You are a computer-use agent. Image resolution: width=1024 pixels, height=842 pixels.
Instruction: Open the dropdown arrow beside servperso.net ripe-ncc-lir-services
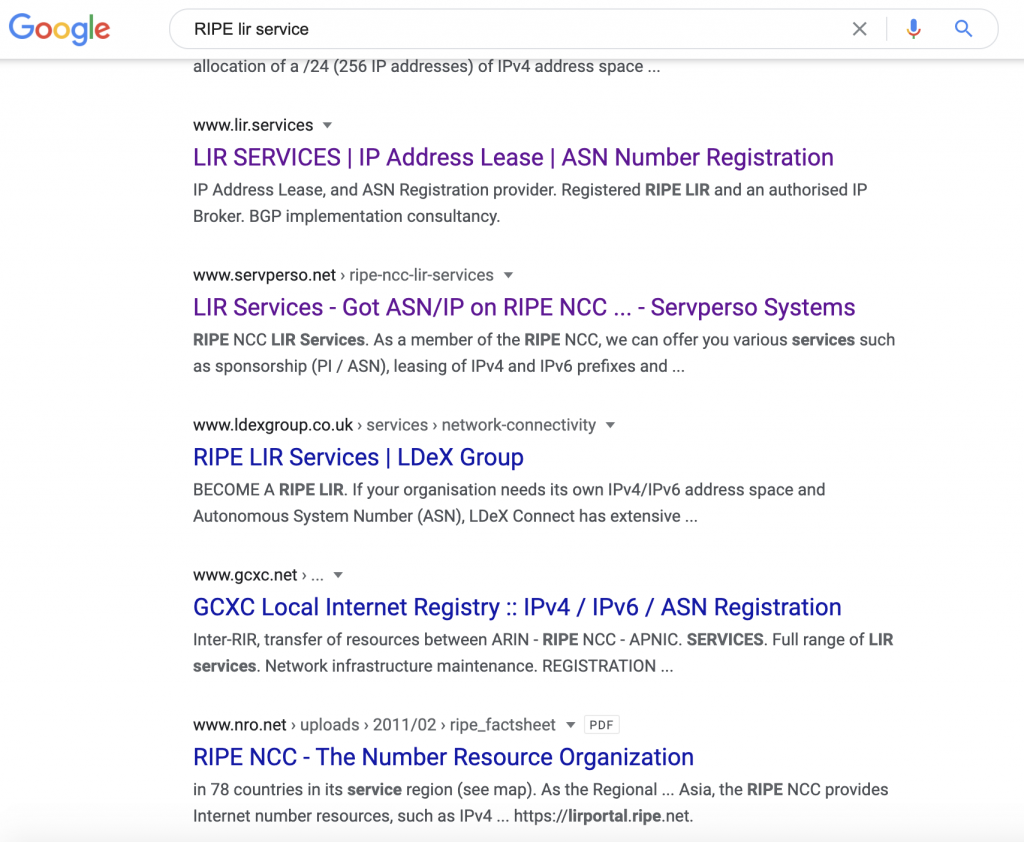(x=508, y=276)
